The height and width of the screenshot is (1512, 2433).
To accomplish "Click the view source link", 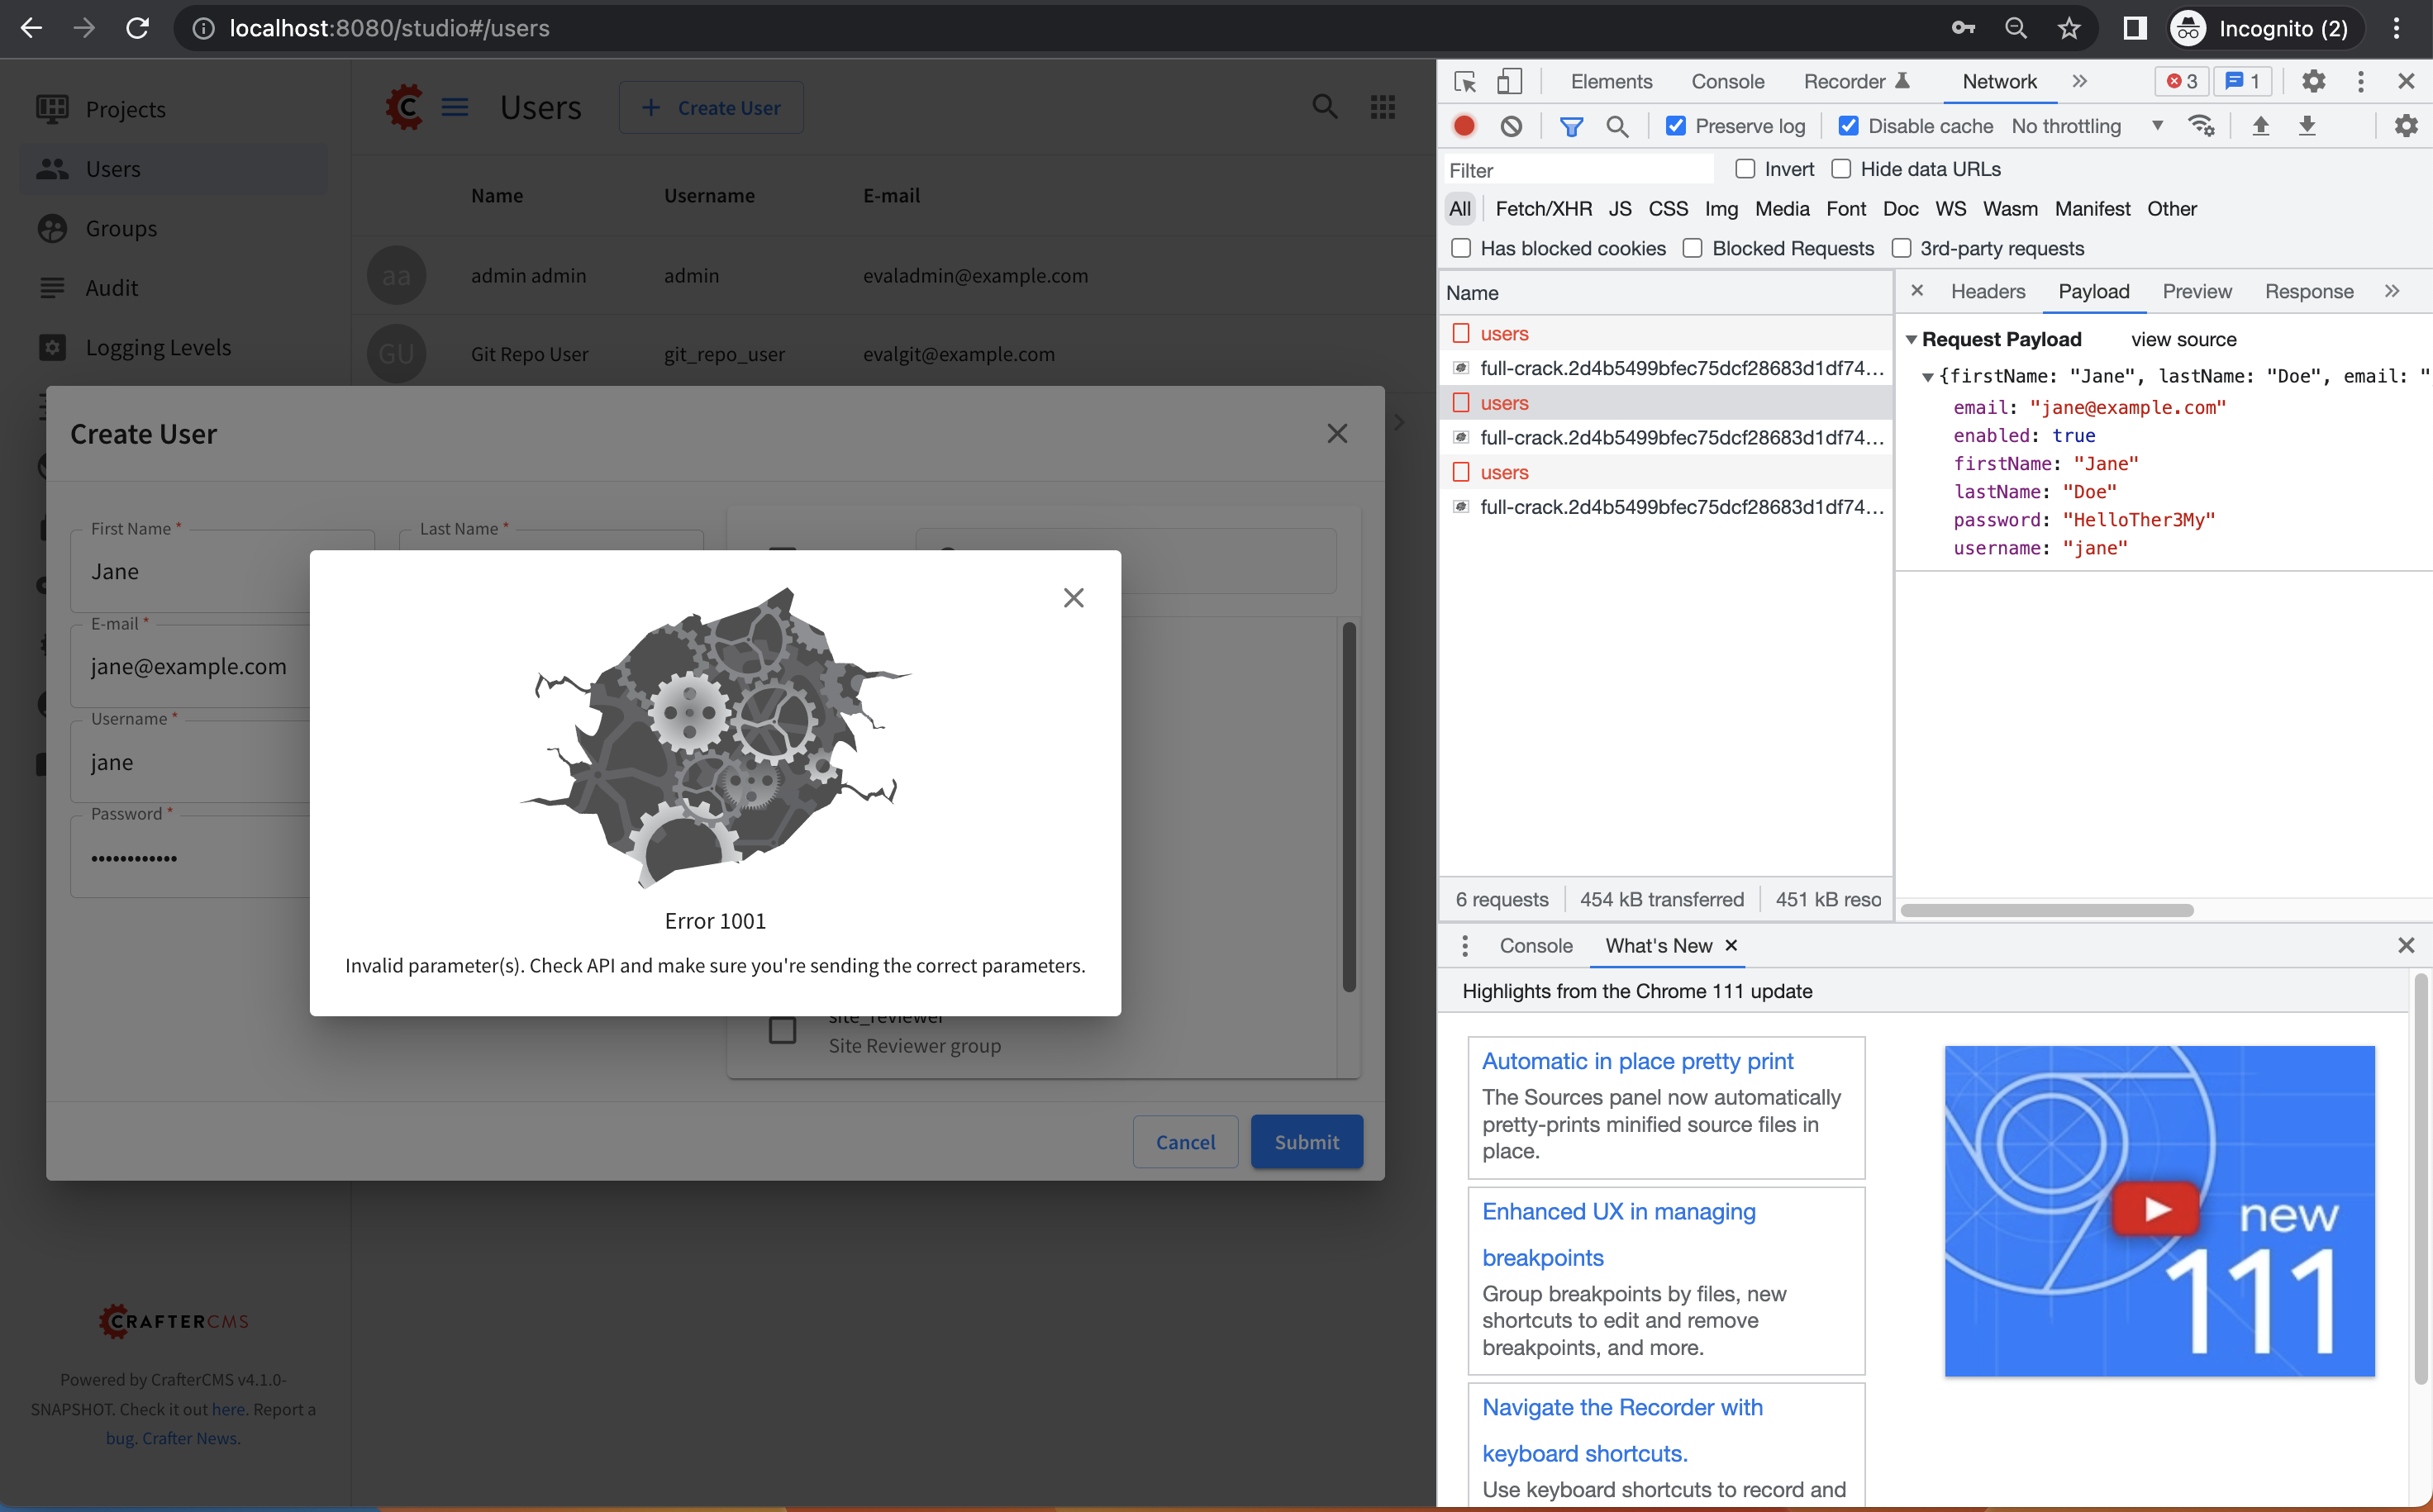I will (x=2183, y=339).
